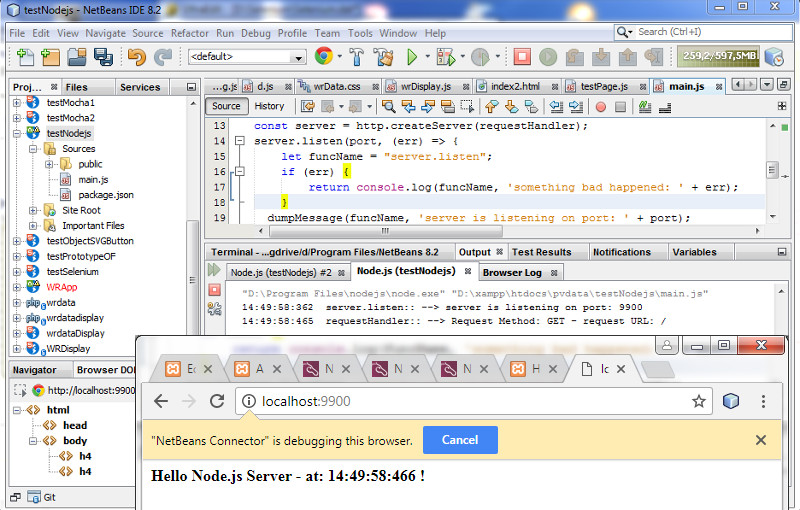This screenshot has height=510, width=800.
Task: Click the Build Project hammer icon
Action: coord(357,57)
